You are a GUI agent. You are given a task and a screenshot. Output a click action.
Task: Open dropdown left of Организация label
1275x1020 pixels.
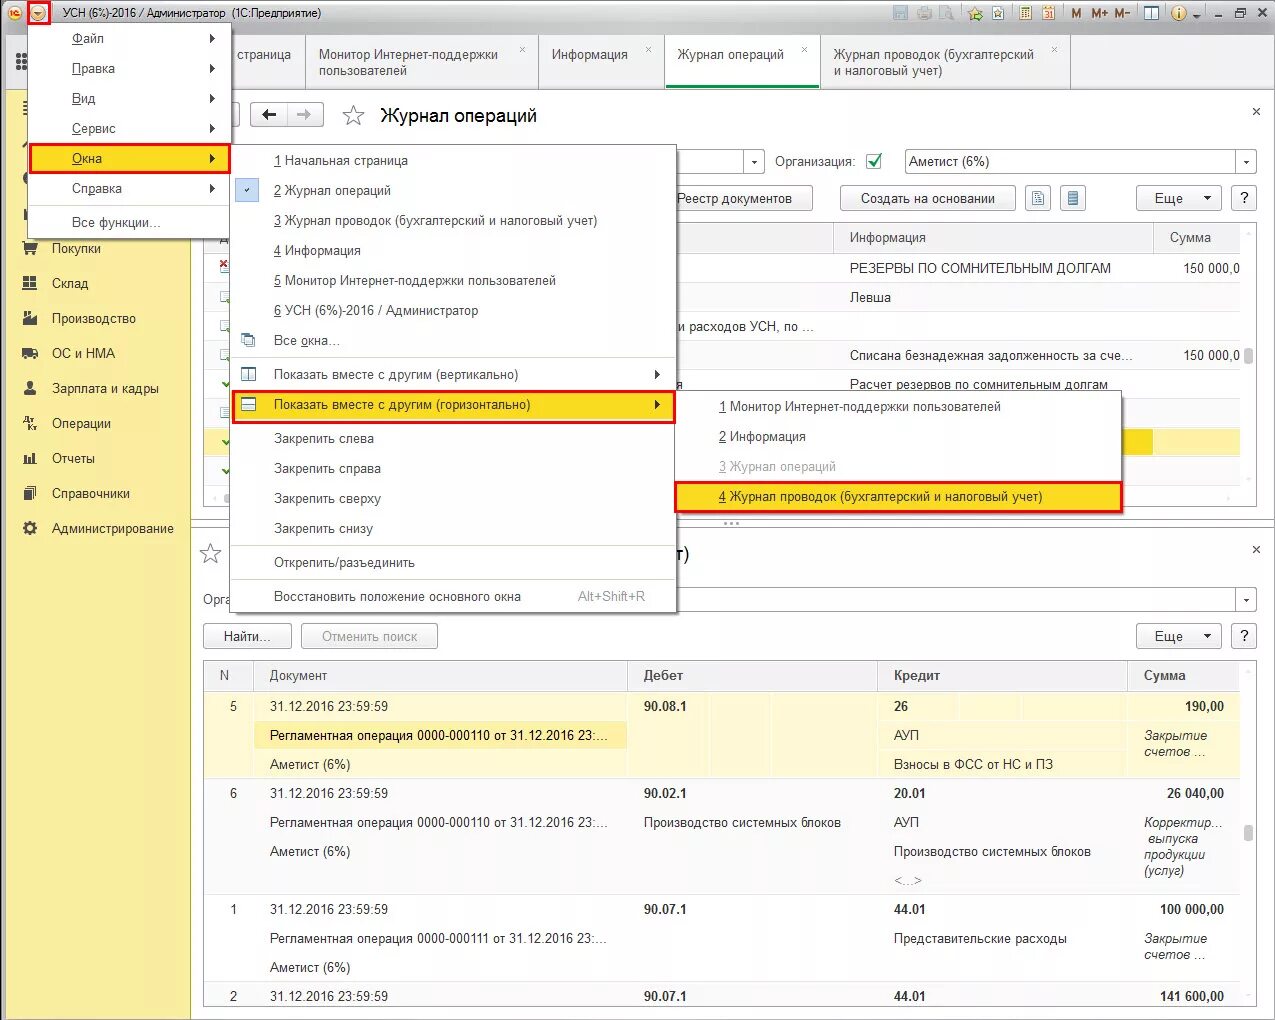click(754, 162)
